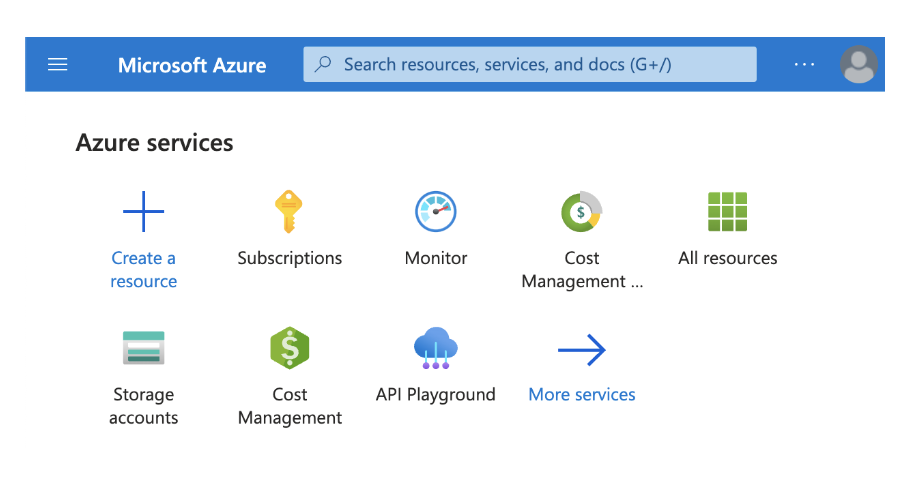Open the Subscriptions key icon
The height and width of the screenshot is (478, 912).
pyautogui.click(x=288, y=212)
